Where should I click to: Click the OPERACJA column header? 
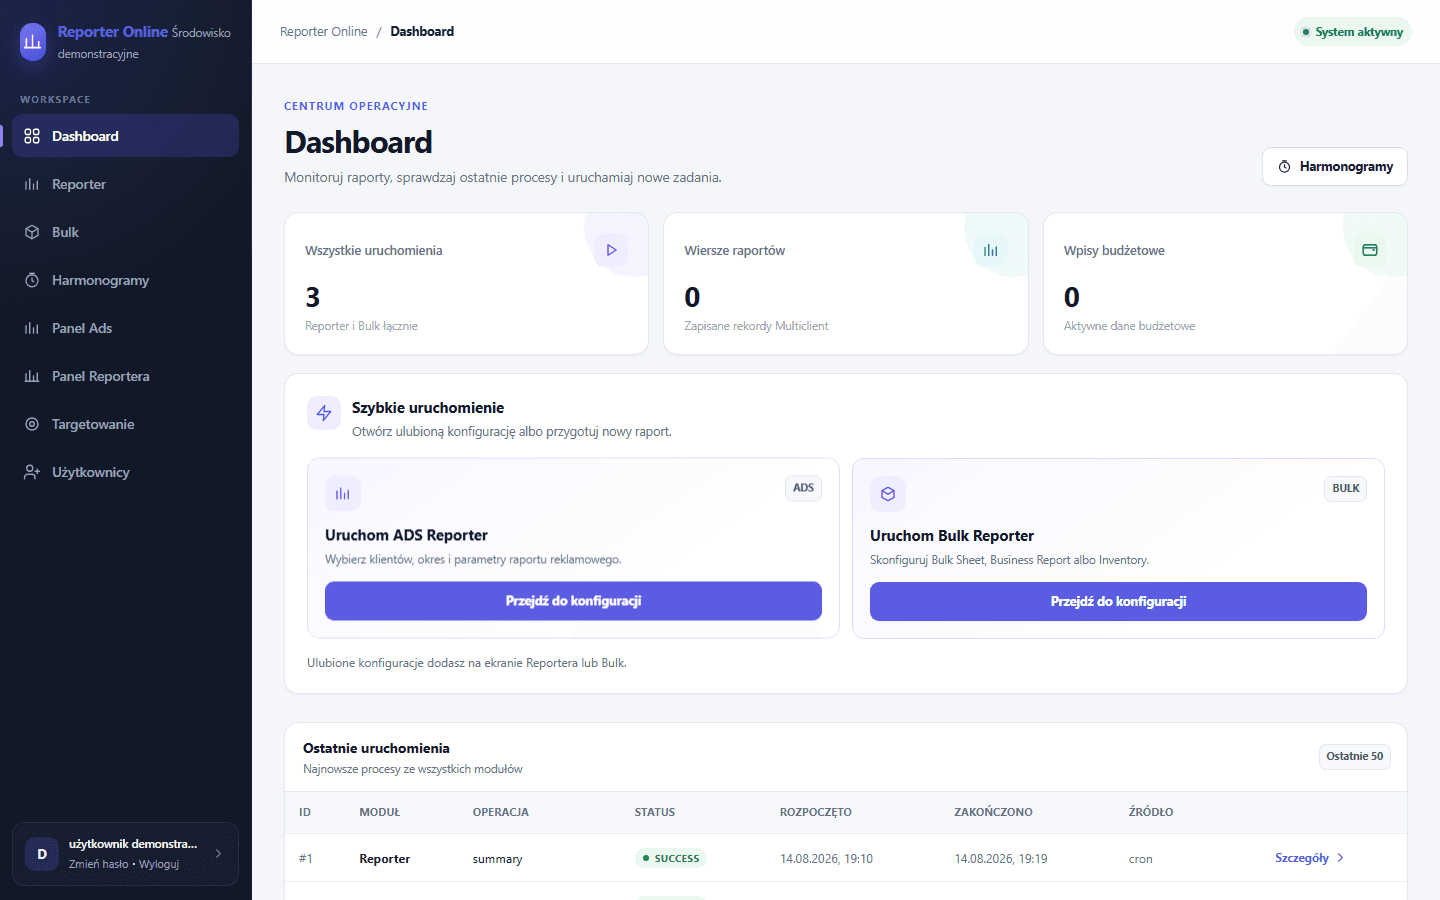tap(501, 812)
